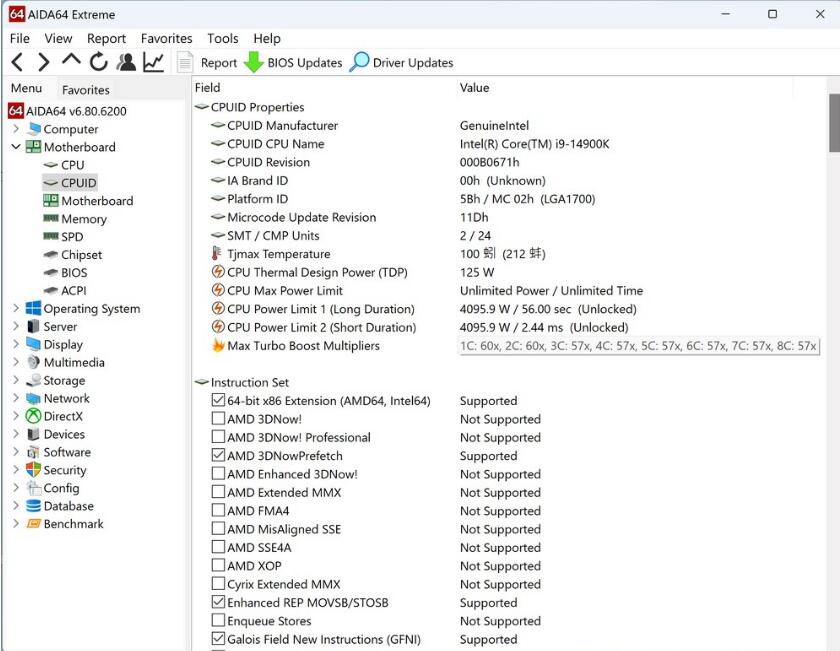
Task: Refresh the page with the circular arrow icon
Action: tap(99, 62)
